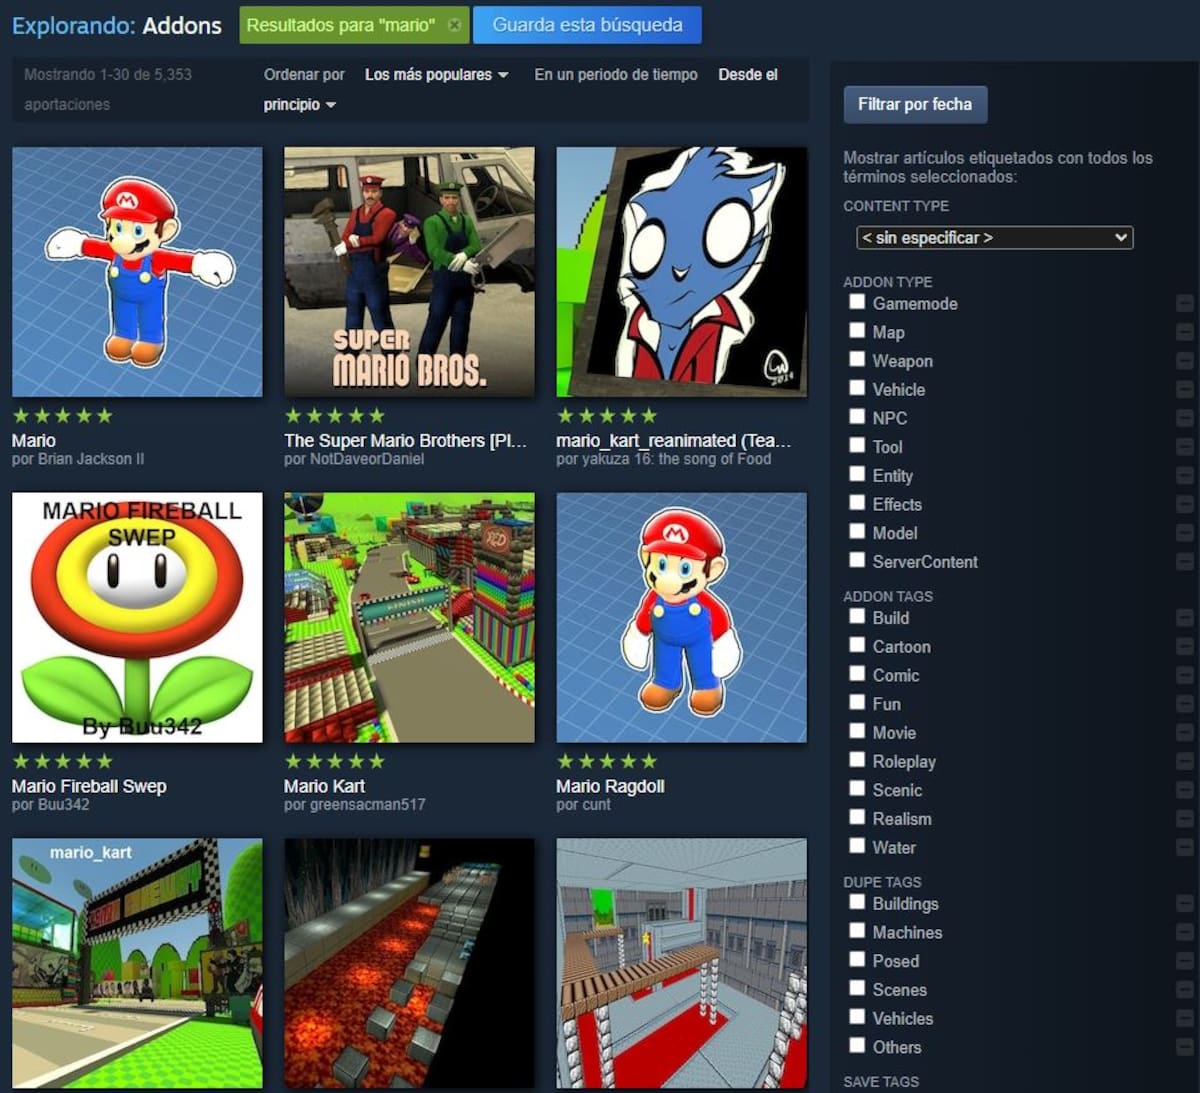Click the star rating under Super Mario Brothers
This screenshot has height=1093, width=1200.
click(x=334, y=416)
